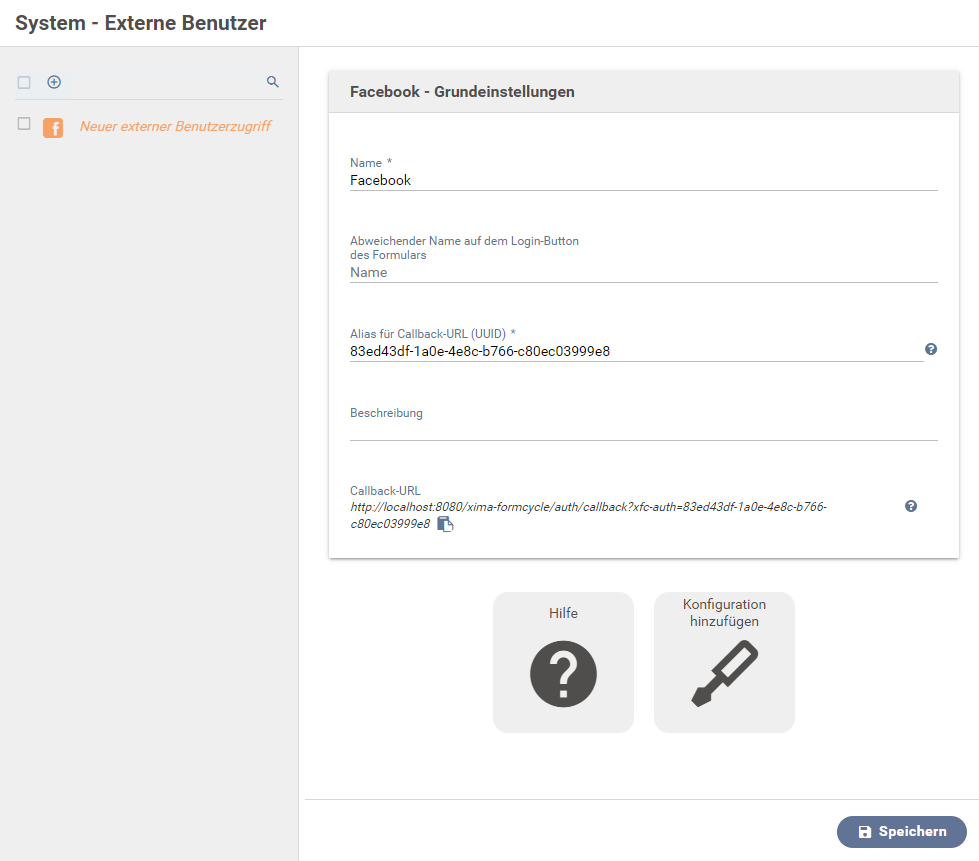Screen dimensions: 979x861
Task: Click Konfiguration hinzufügen tile
Action: (x=724, y=662)
